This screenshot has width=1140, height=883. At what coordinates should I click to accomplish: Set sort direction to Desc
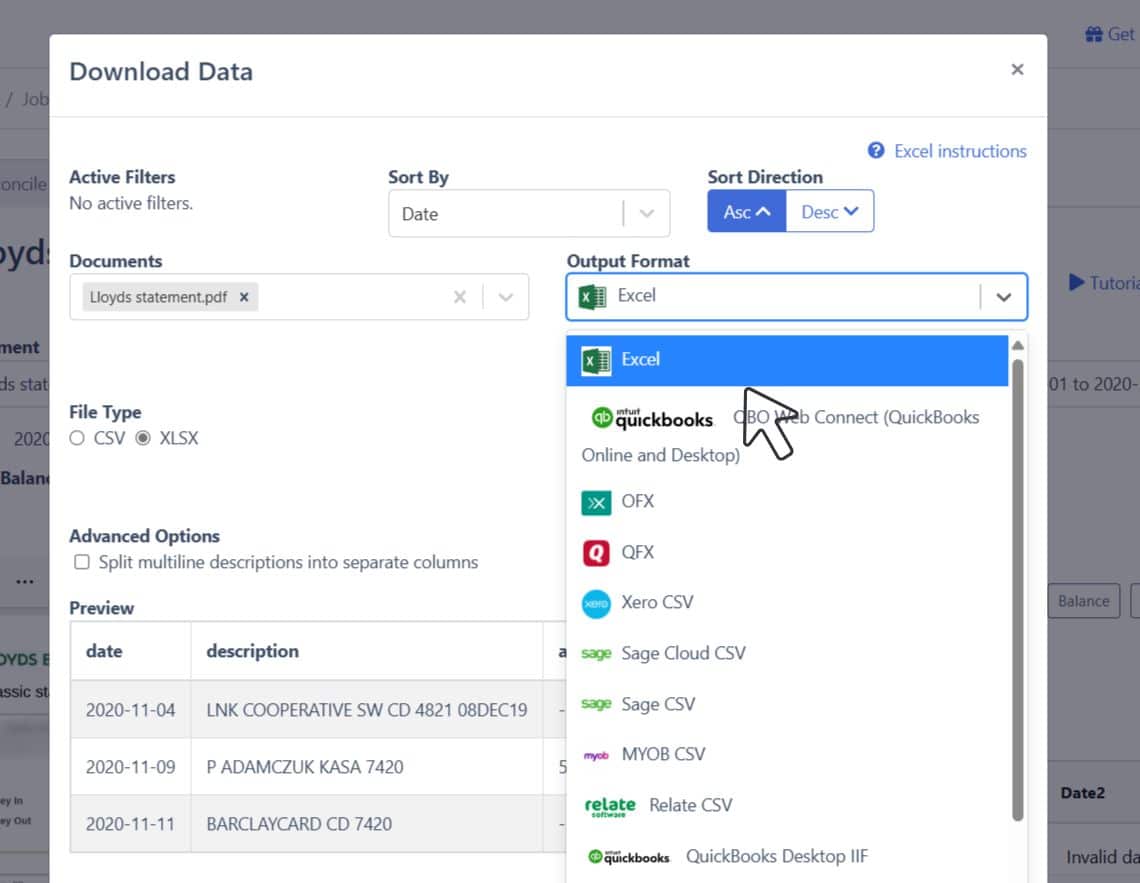(x=830, y=211)
